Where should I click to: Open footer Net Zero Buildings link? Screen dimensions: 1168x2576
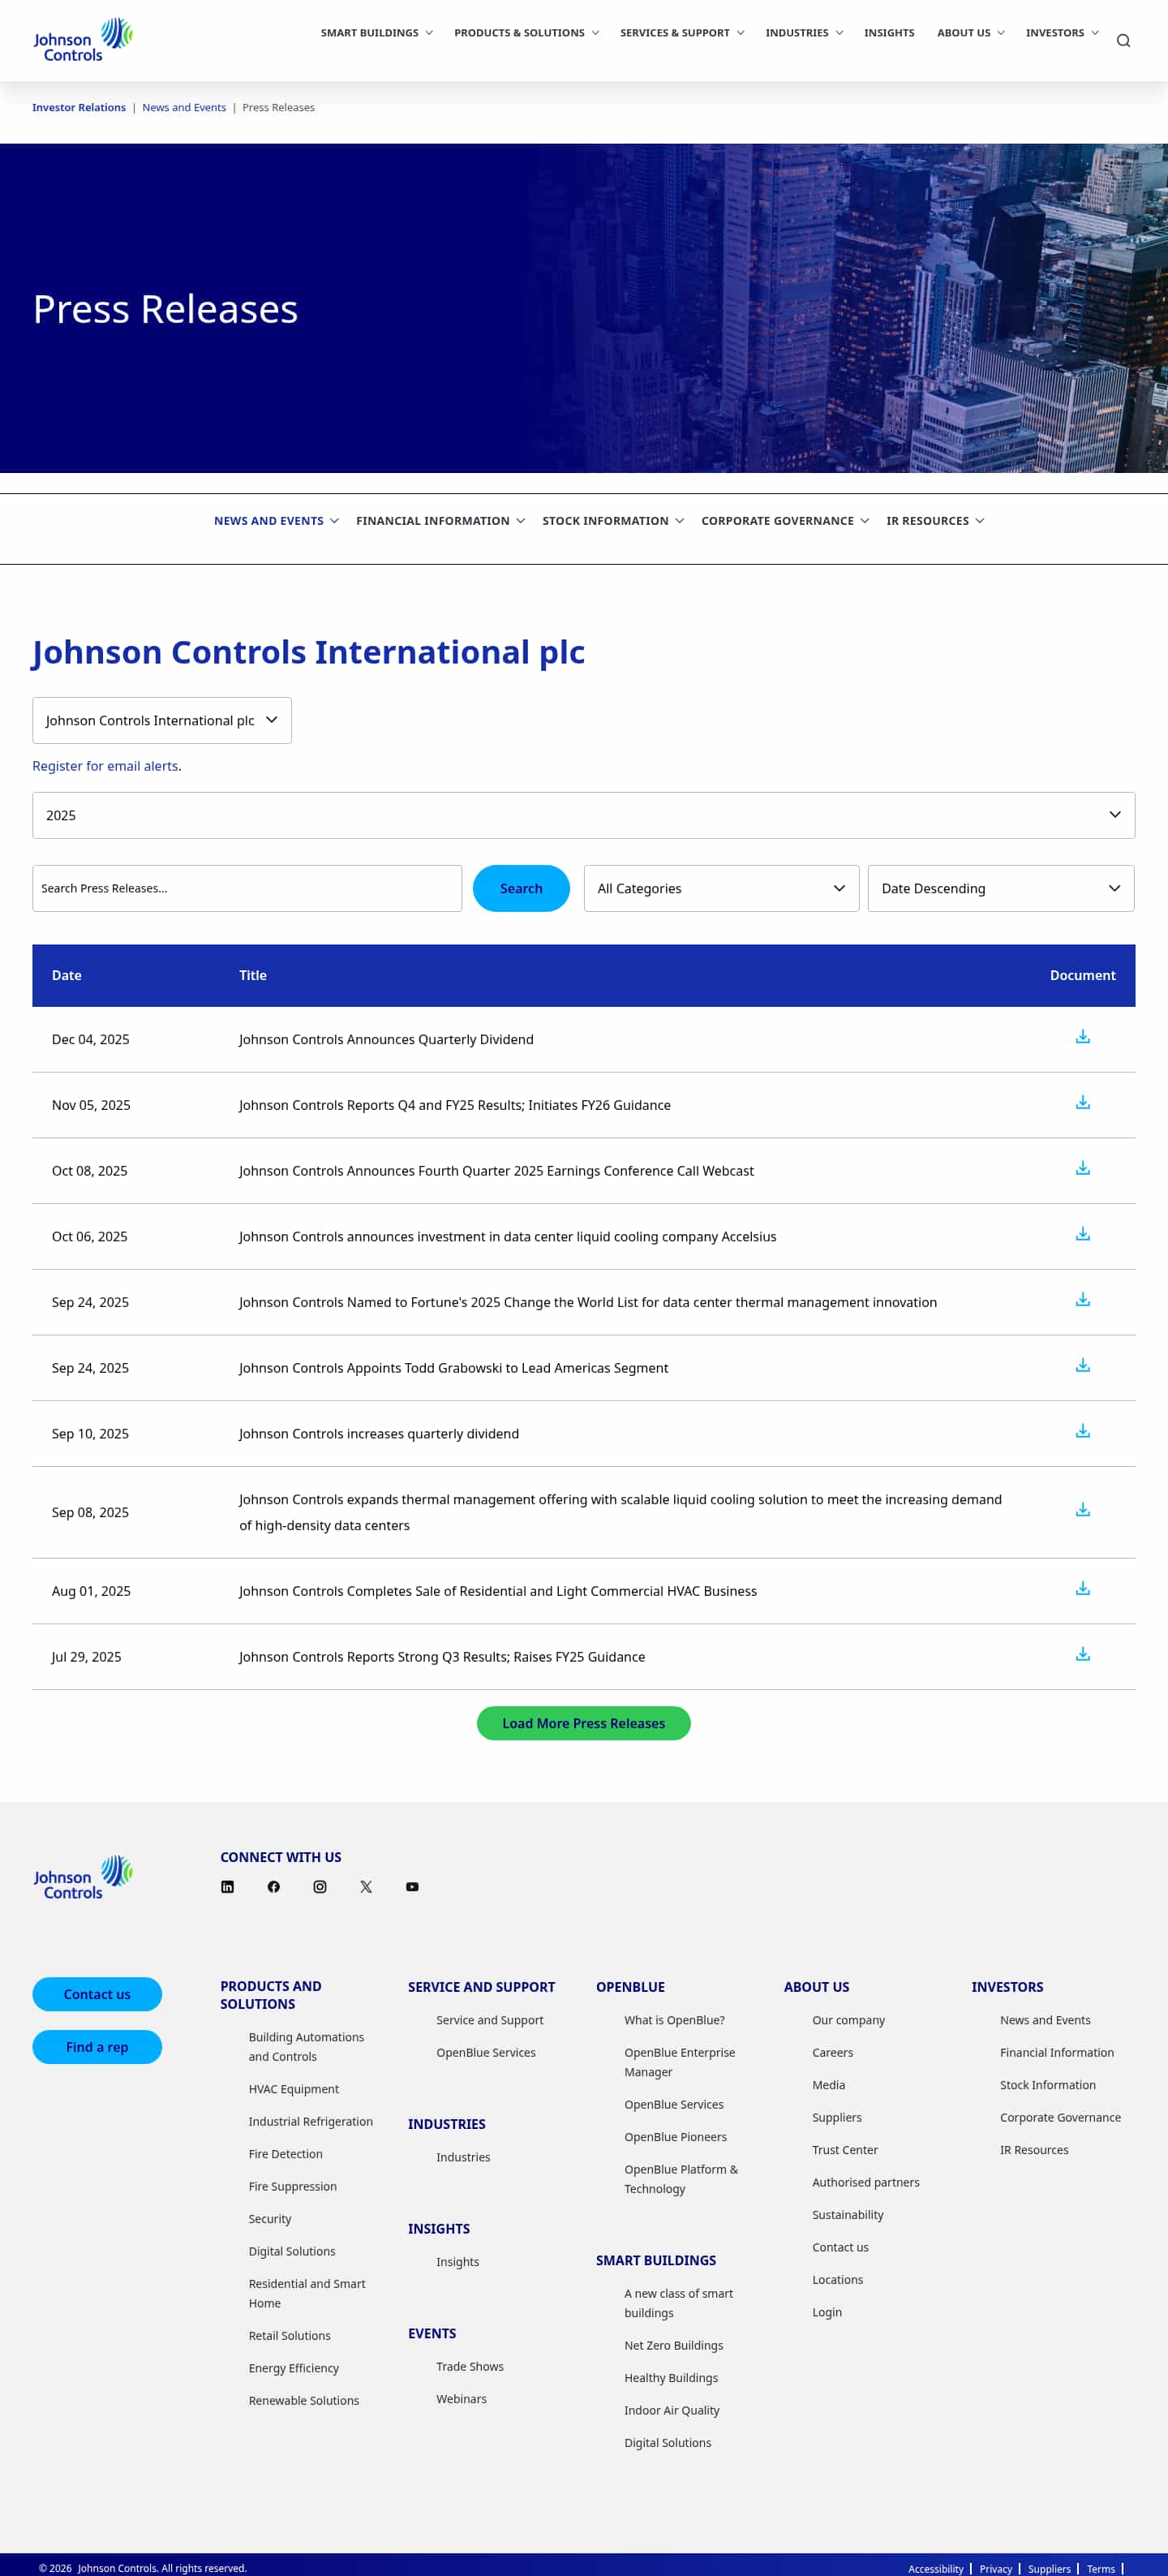tap(674, 2345)
